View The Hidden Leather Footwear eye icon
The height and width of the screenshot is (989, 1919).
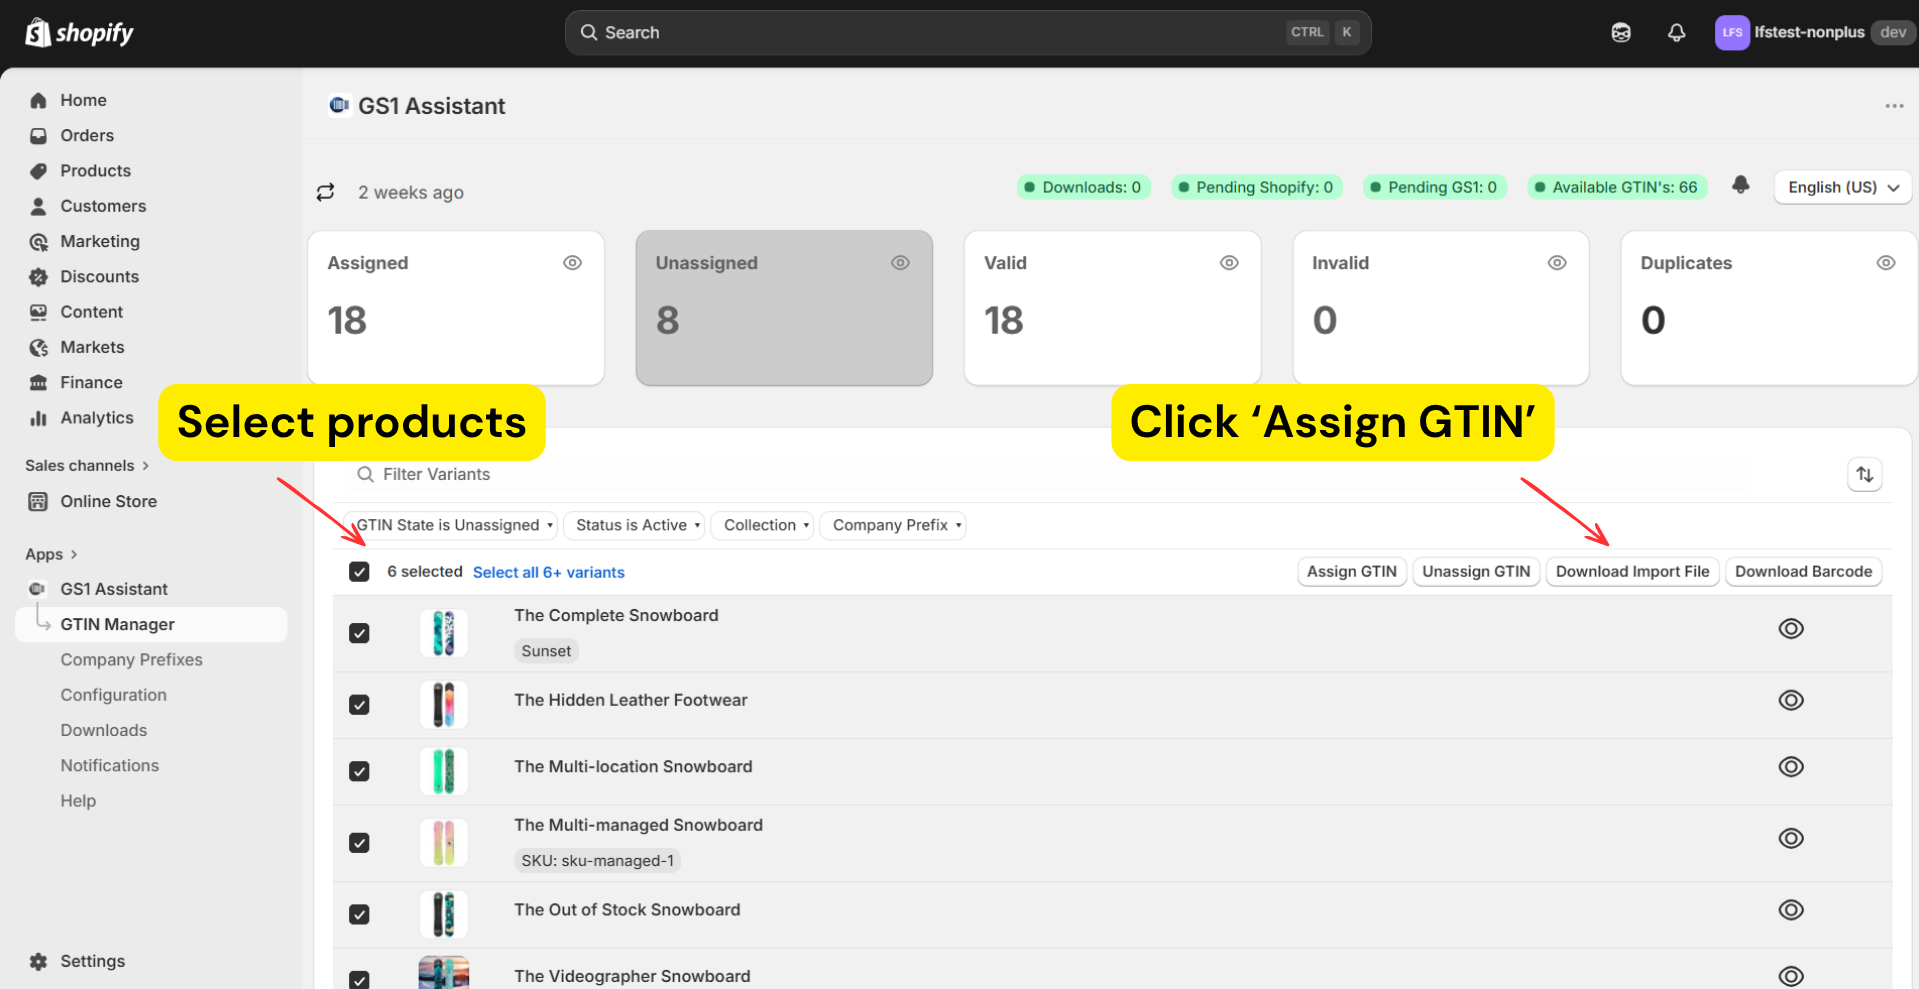click(x=1791, y=700)
